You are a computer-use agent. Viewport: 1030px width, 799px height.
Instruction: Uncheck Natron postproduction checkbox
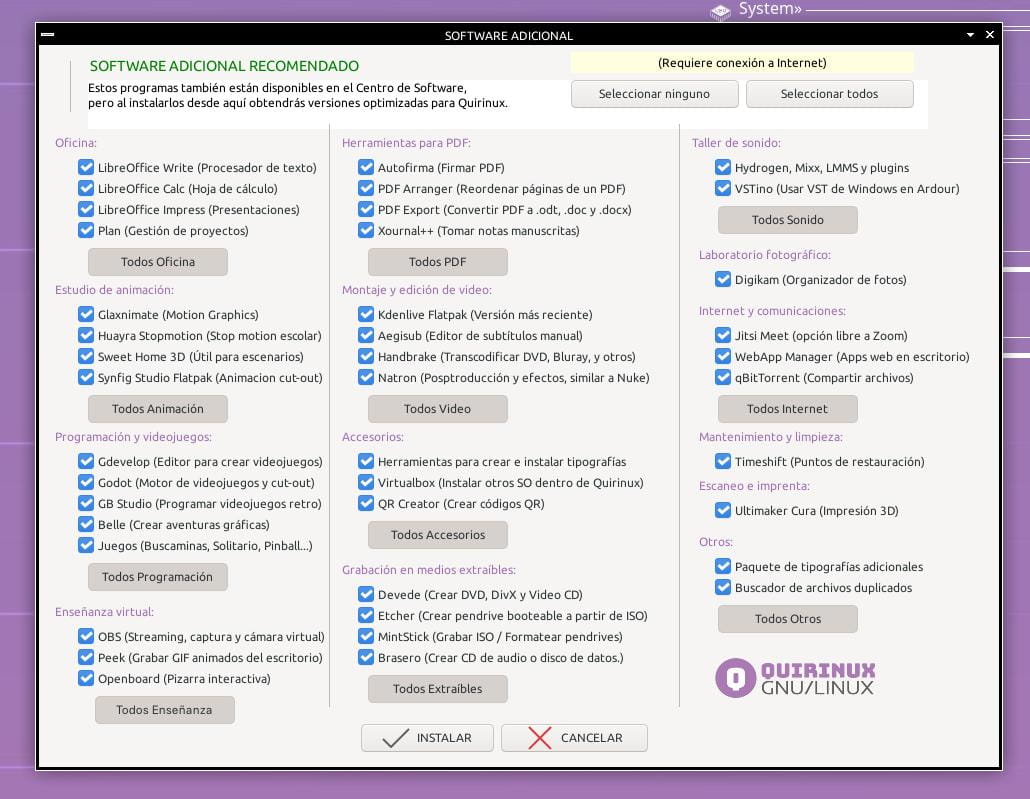click(366, 377)
